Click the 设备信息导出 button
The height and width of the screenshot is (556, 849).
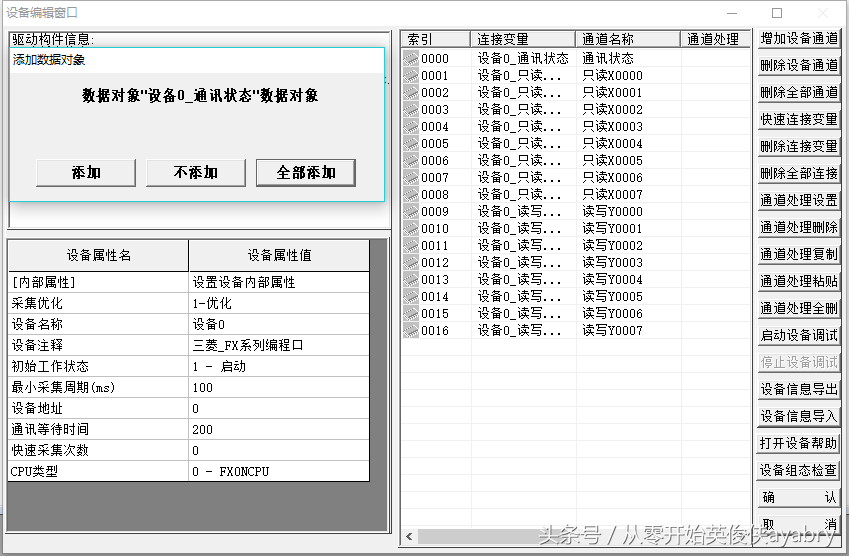pyautogui.click(x=798, y=390)
